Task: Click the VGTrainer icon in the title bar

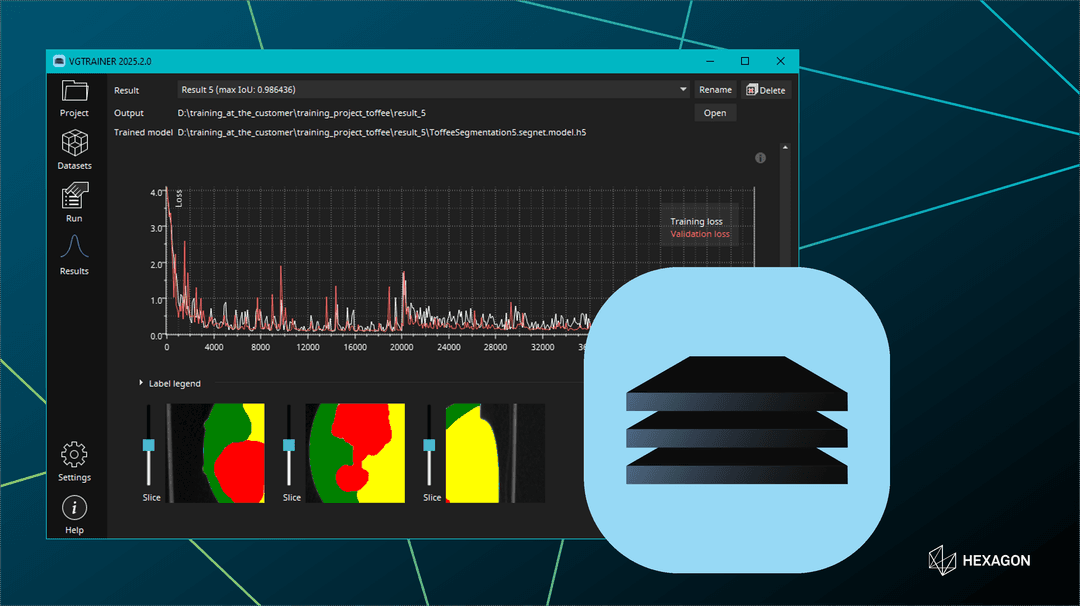Action: (59, 61)
